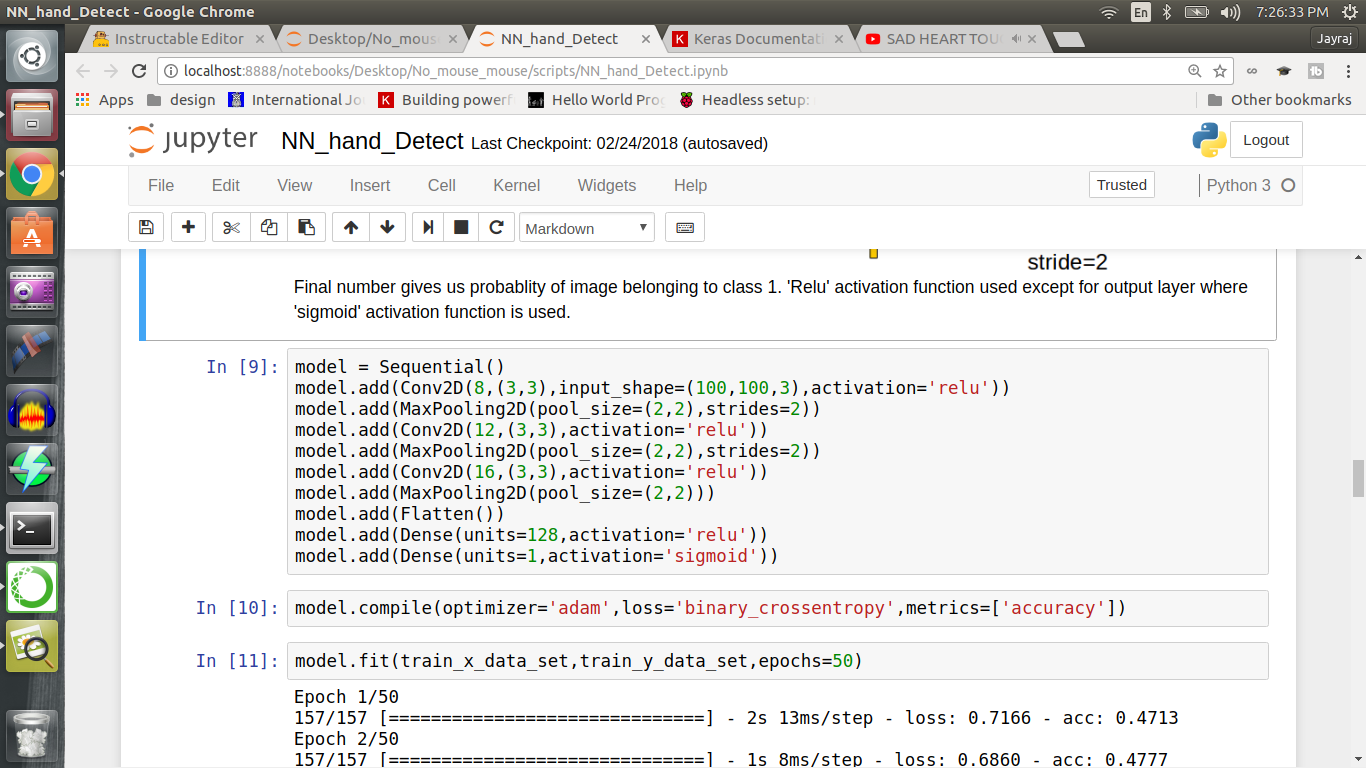Open the Kernel menu
1366x768 pixels.
517,185
